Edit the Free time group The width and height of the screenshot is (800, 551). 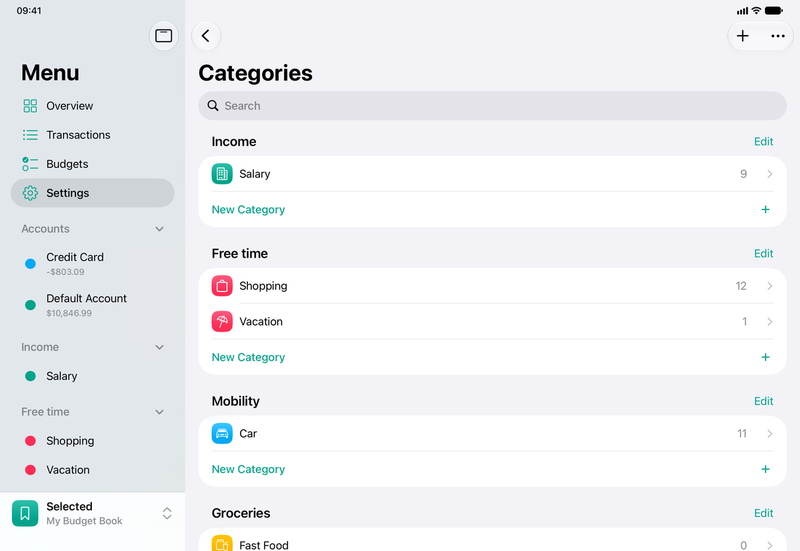pyautogui.click(x=763, y=254)
